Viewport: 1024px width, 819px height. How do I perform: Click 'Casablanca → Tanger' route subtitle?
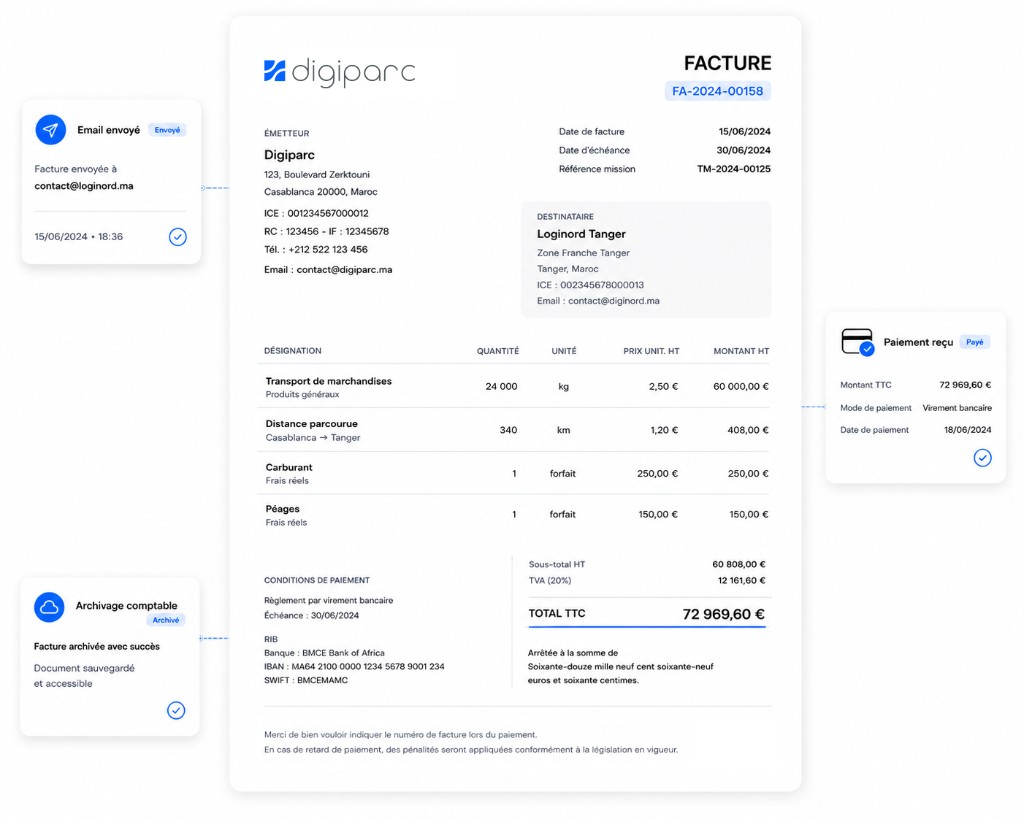pos(313,438)
